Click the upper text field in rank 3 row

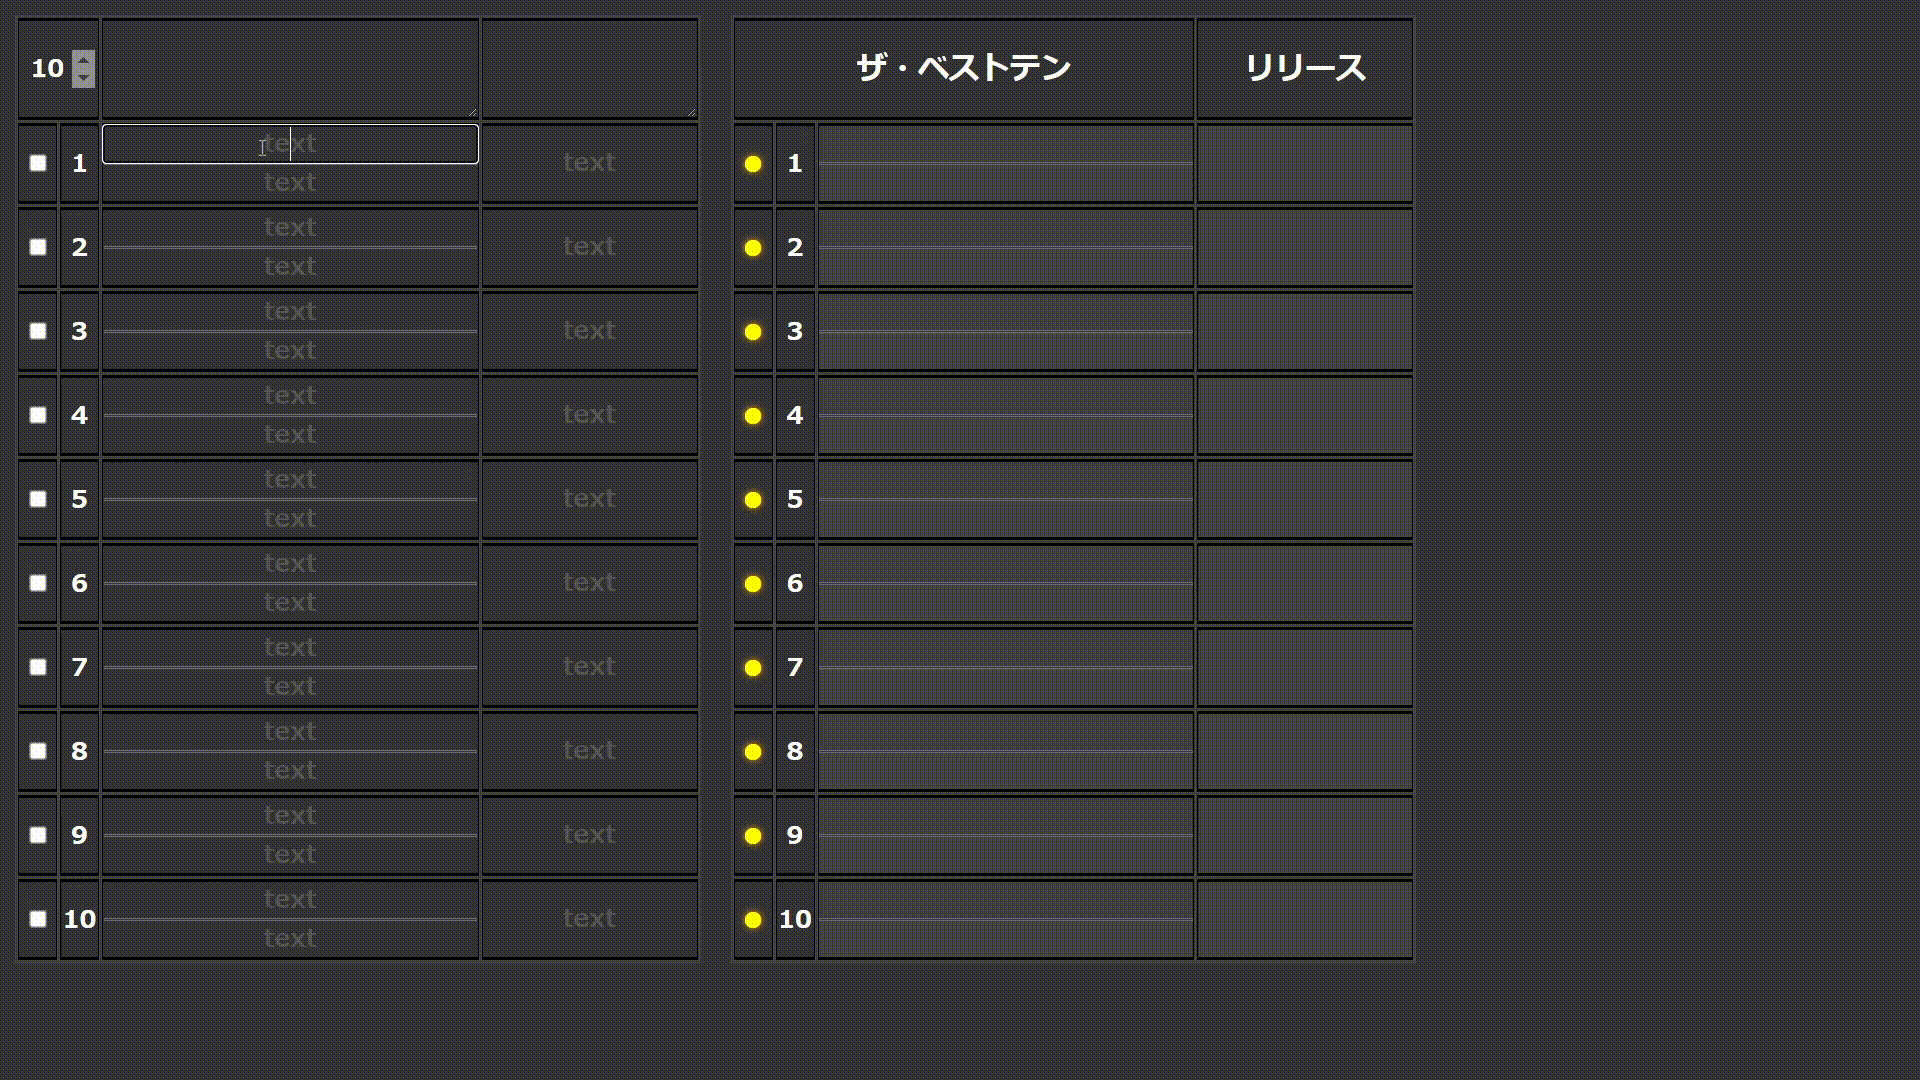coord(290,311)
